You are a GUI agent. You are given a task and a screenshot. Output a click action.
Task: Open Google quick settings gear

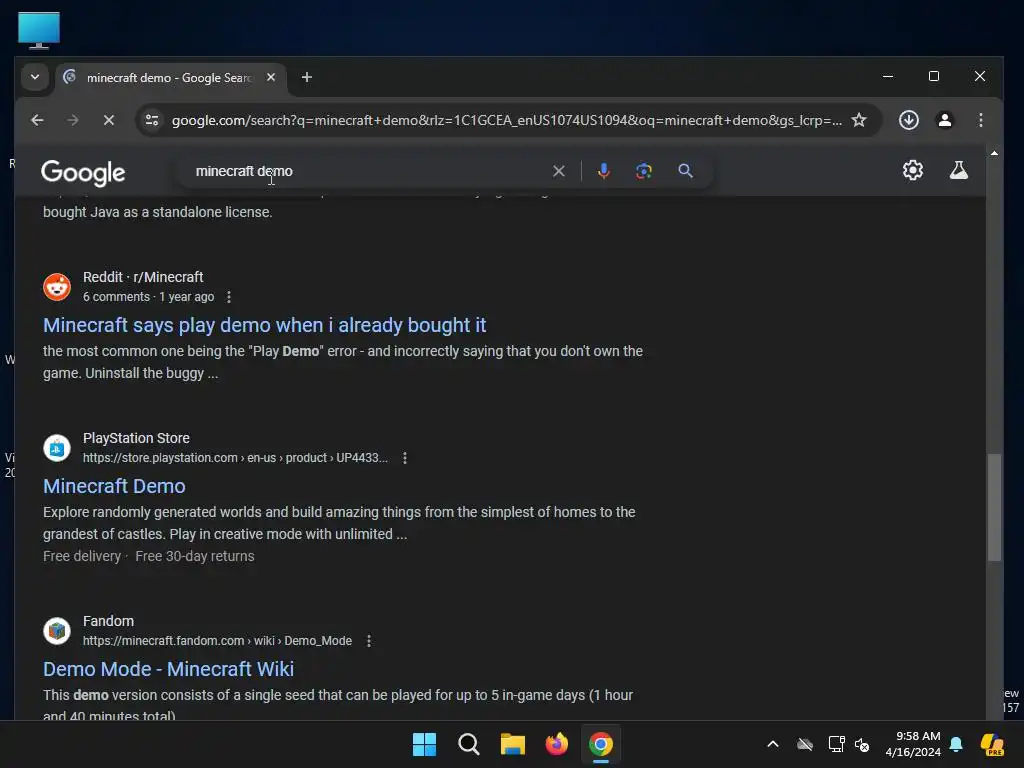pyautogui.click(x=912, y=170)
